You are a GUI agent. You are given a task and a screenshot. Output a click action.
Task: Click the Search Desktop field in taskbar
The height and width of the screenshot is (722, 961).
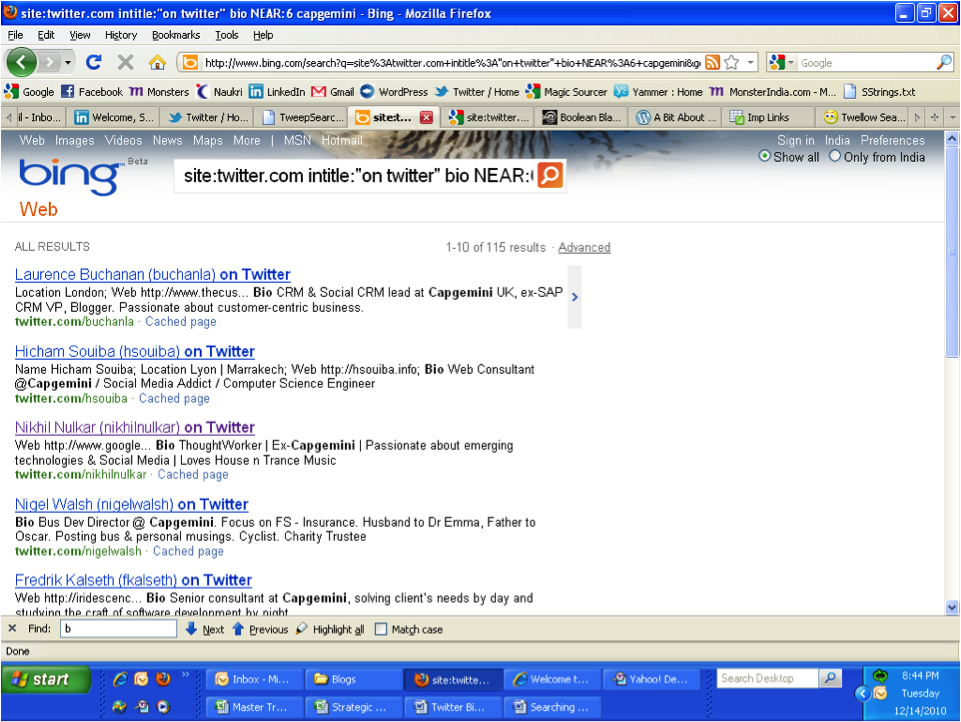(767, 678)
